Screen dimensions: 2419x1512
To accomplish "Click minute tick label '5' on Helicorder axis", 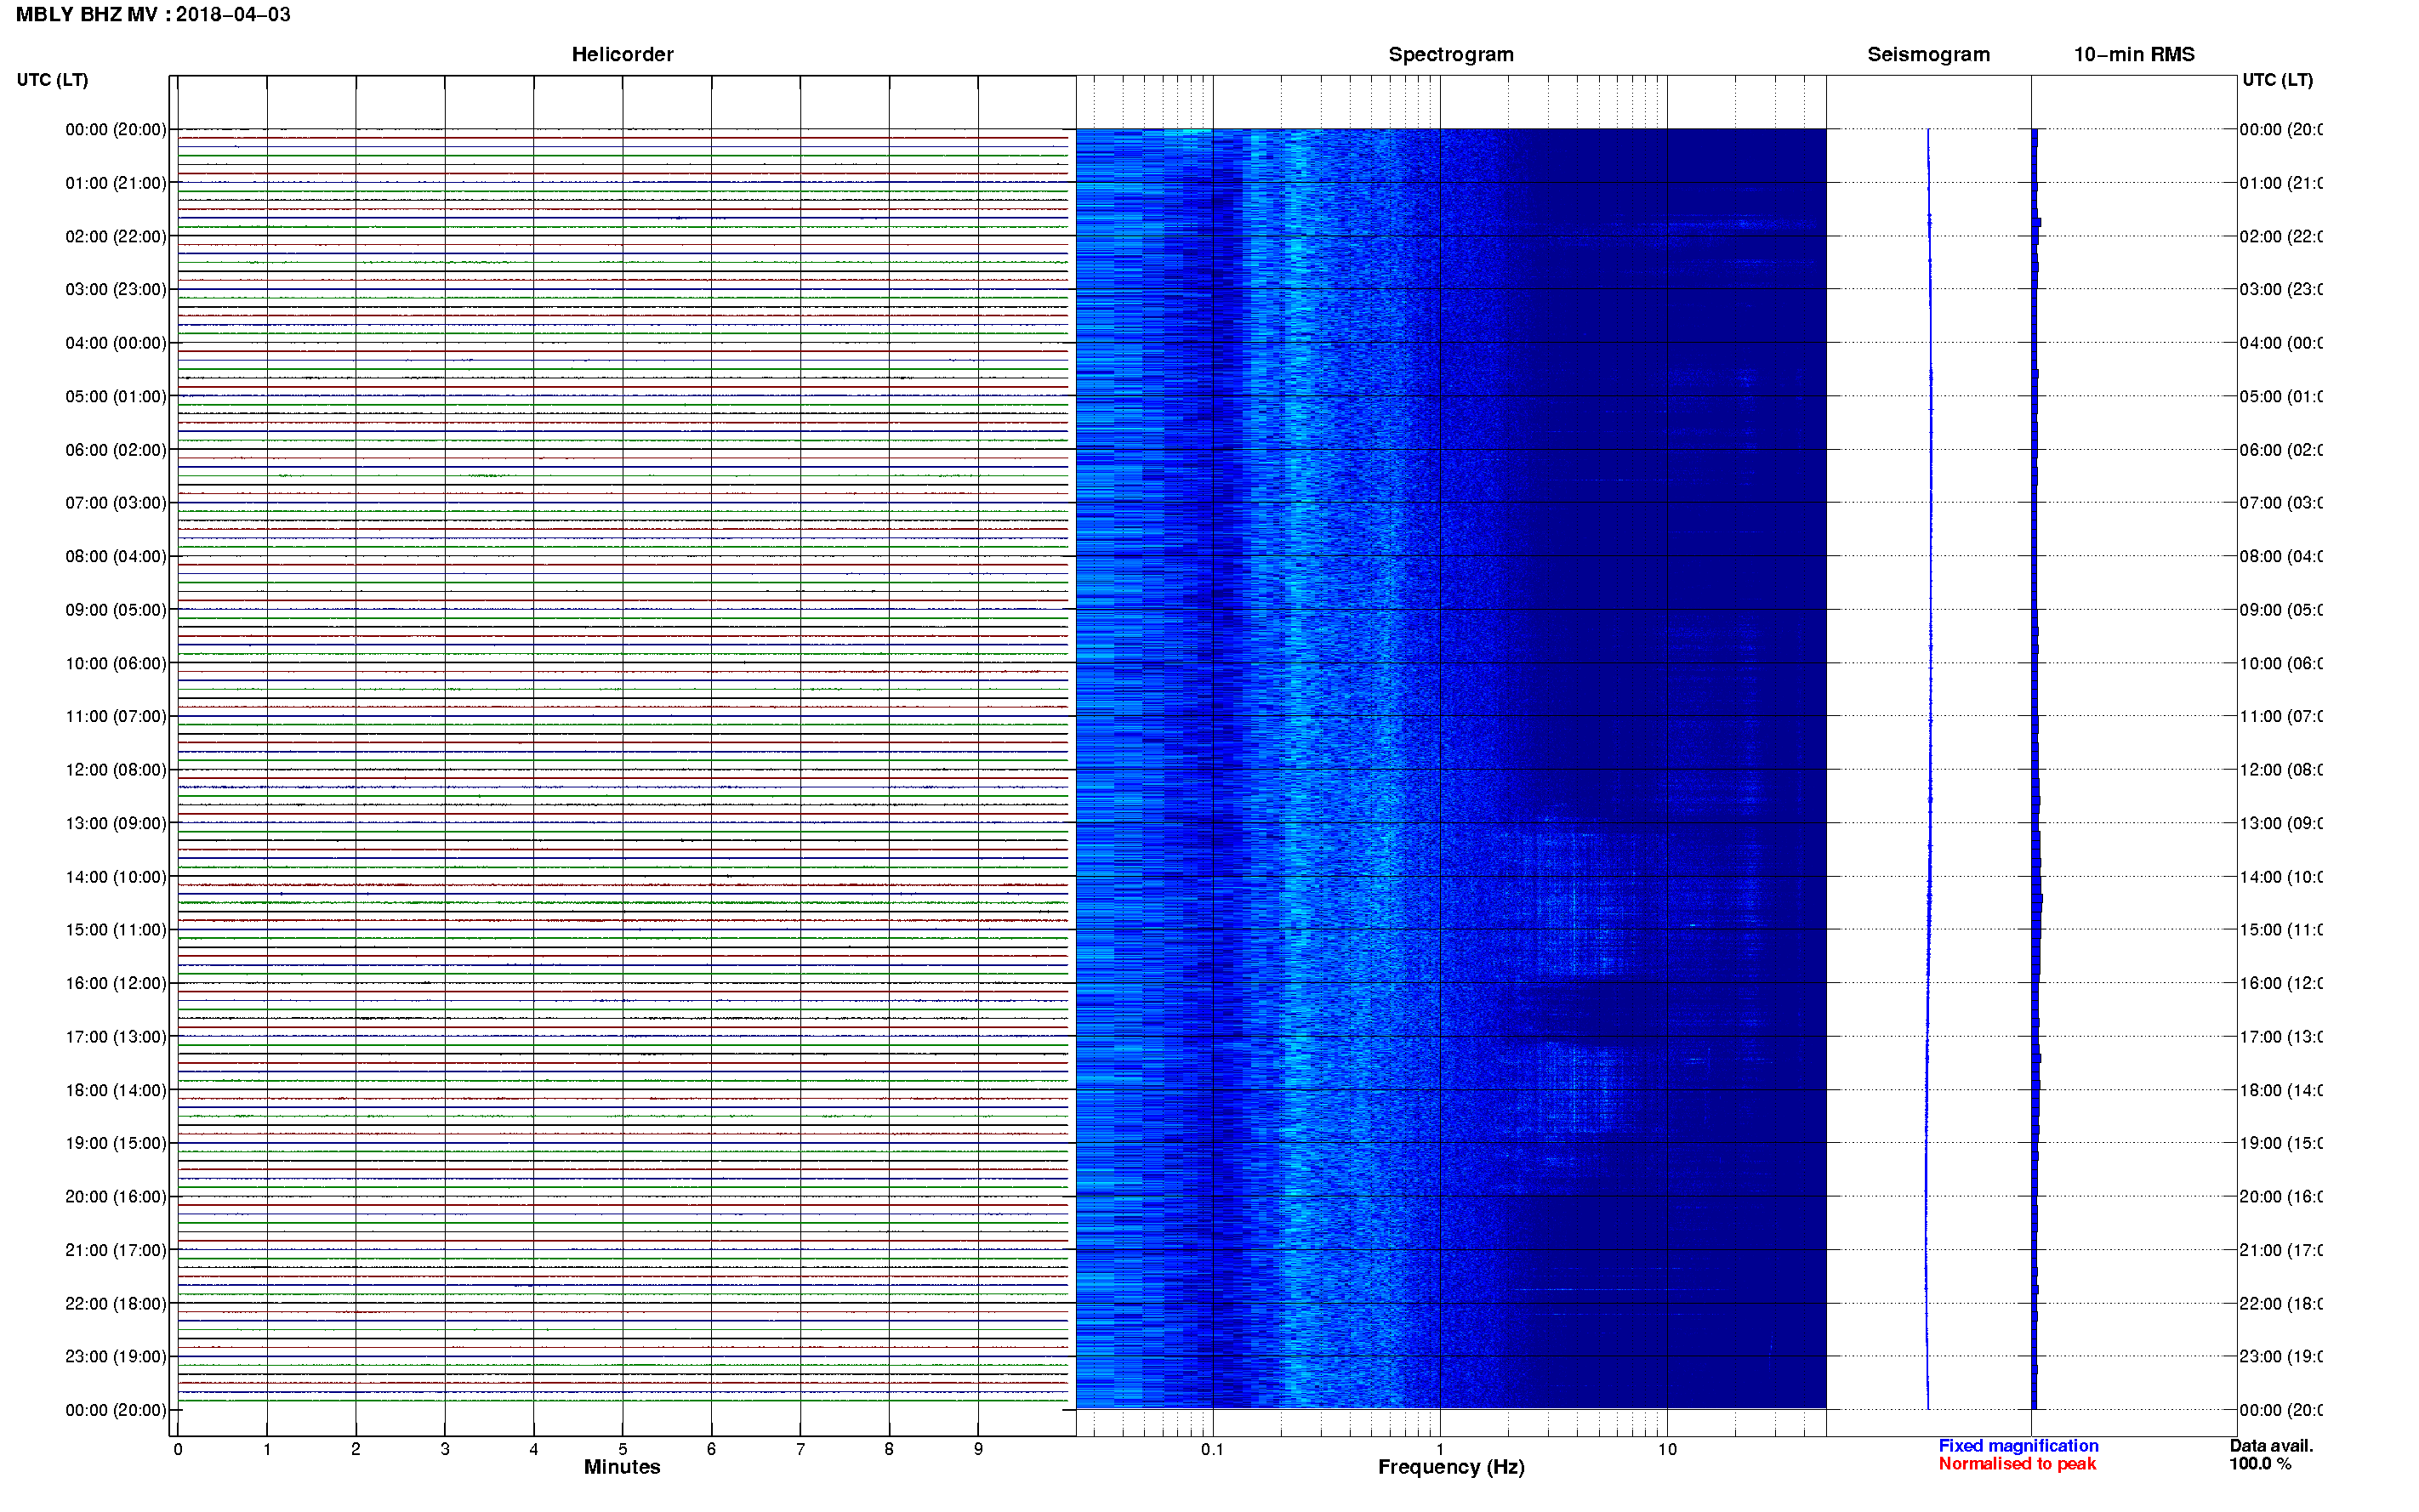I will tap(622, 1450).
